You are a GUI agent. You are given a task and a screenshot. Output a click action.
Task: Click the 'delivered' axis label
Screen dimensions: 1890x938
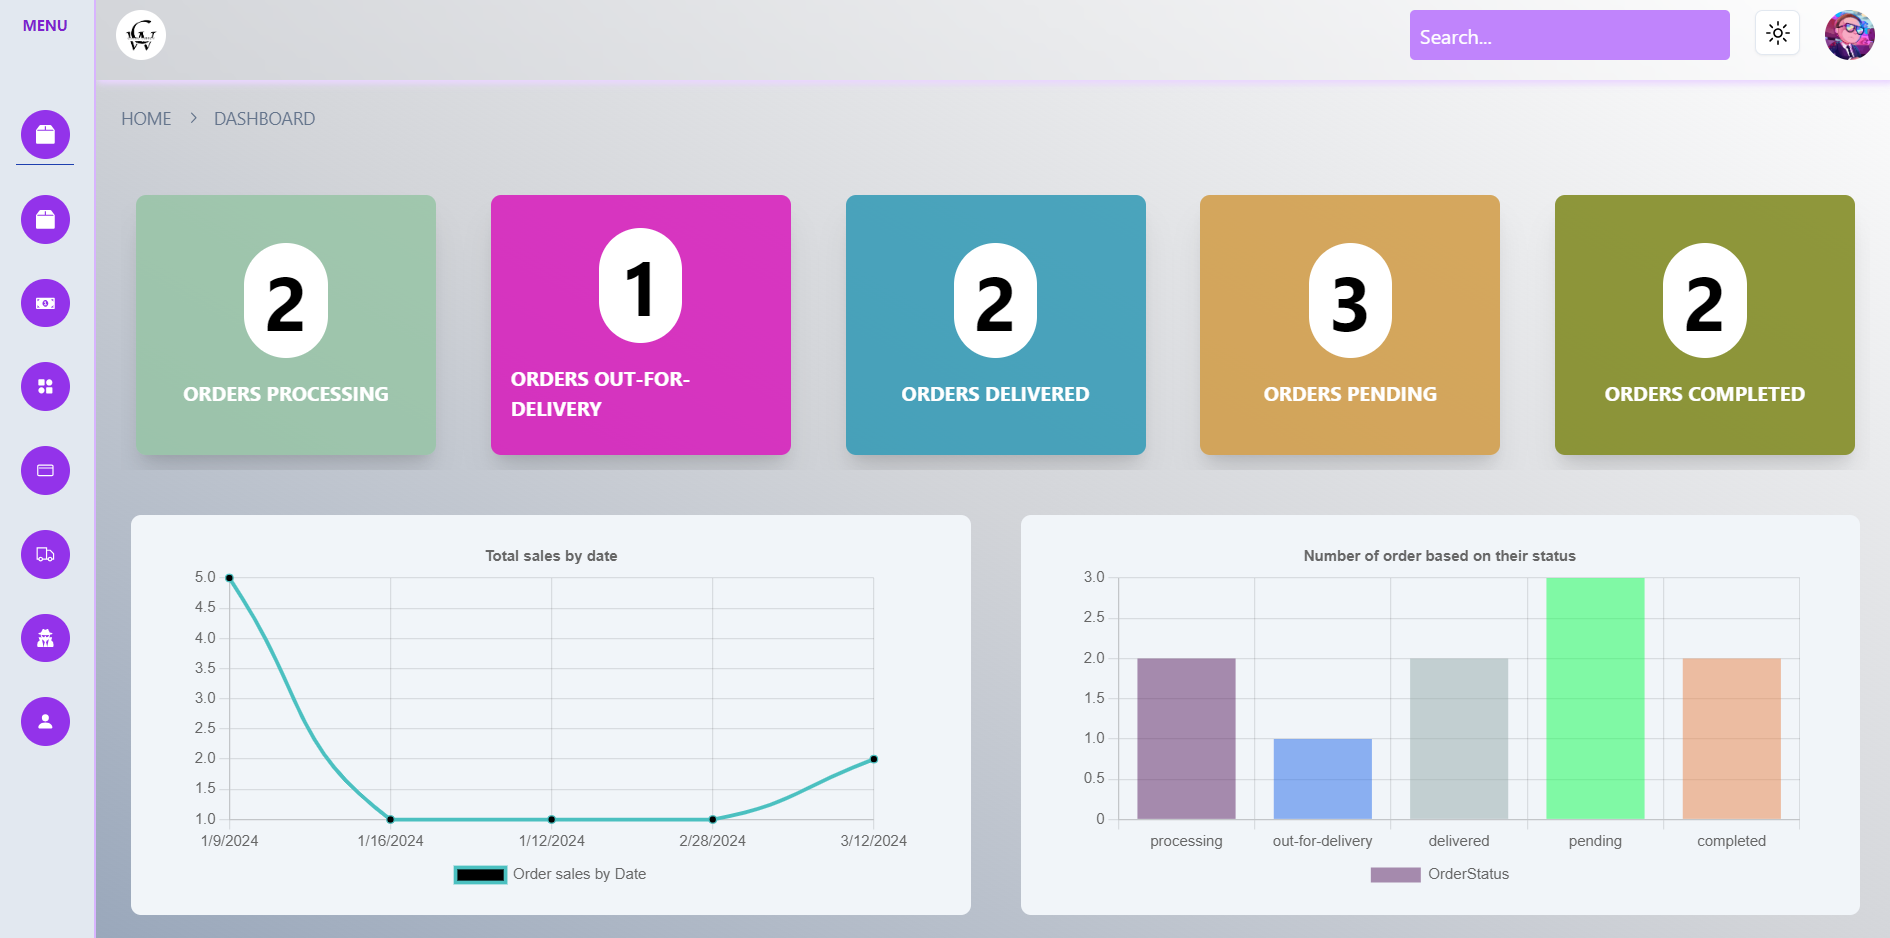tap(1459, 841)
